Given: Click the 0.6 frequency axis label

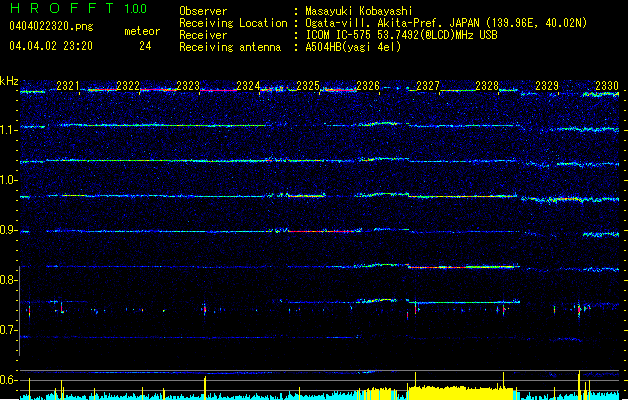Looking at the screenshot, I should (9, 380).
